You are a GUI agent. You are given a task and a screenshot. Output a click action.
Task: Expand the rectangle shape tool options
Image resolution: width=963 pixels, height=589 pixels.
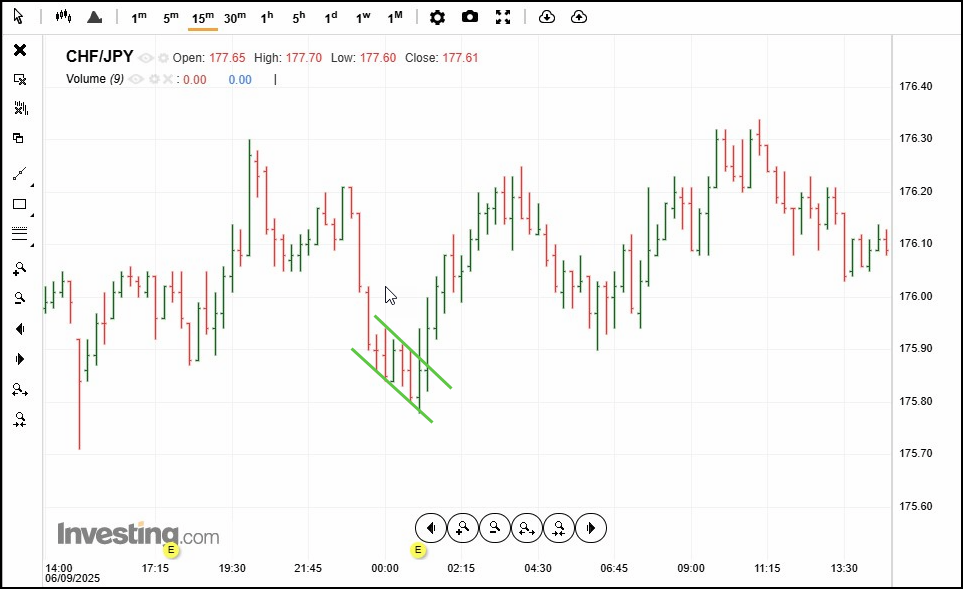tap(33, 215)
